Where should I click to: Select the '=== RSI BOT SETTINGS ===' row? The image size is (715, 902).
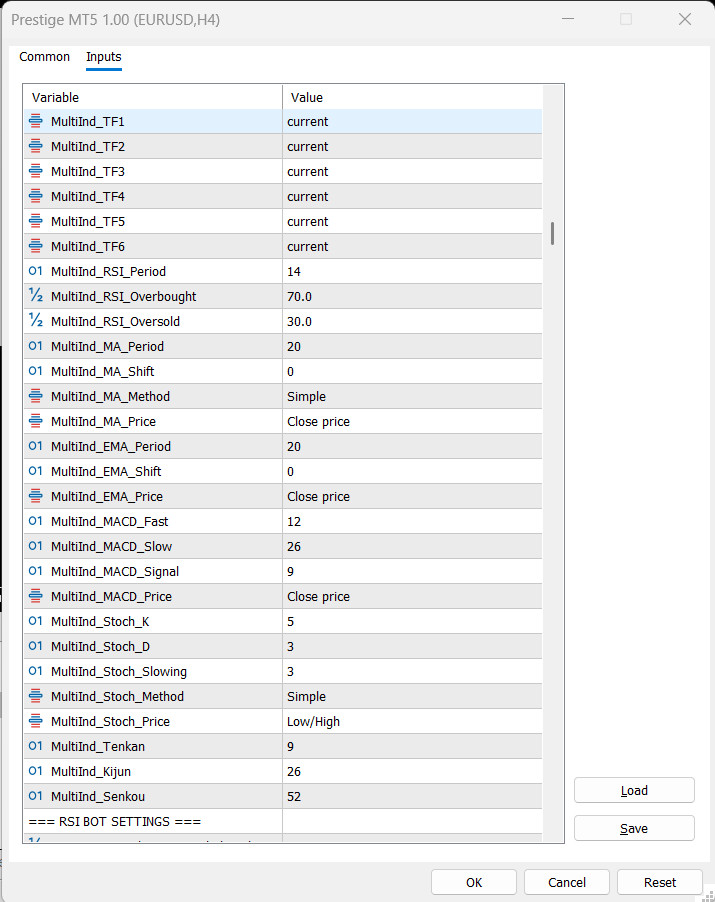pyautogui.click(x=282, y=821)
